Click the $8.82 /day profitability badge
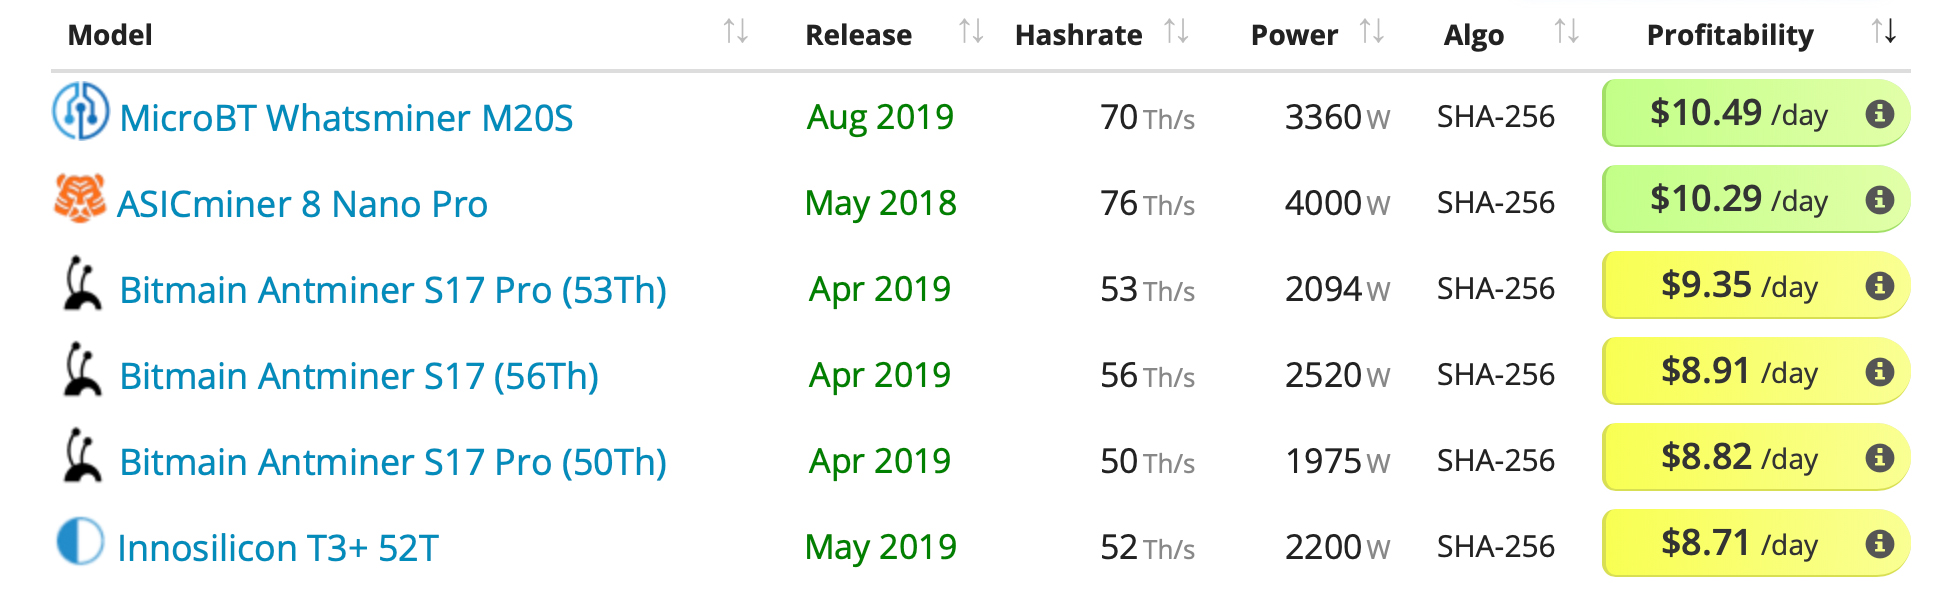The width and height of the screenshot is (1950, 600). coord(1738,458)
